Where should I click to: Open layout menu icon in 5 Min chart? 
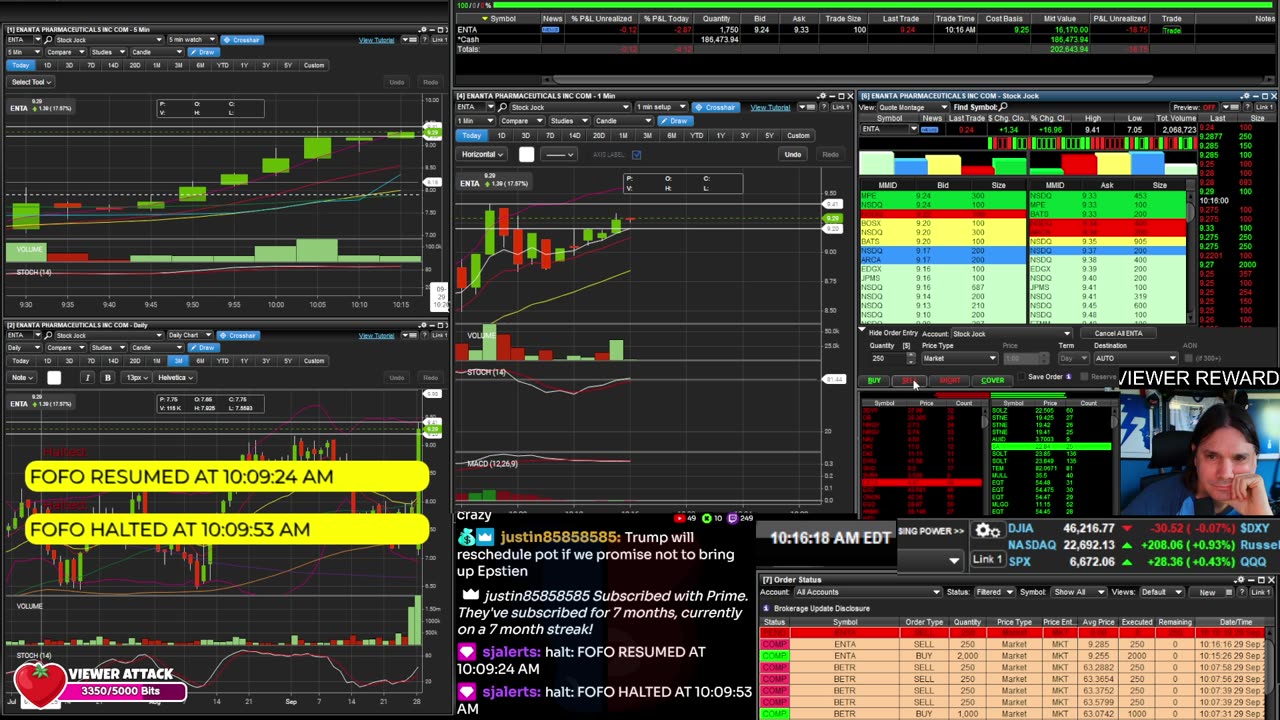coord(408,40)
